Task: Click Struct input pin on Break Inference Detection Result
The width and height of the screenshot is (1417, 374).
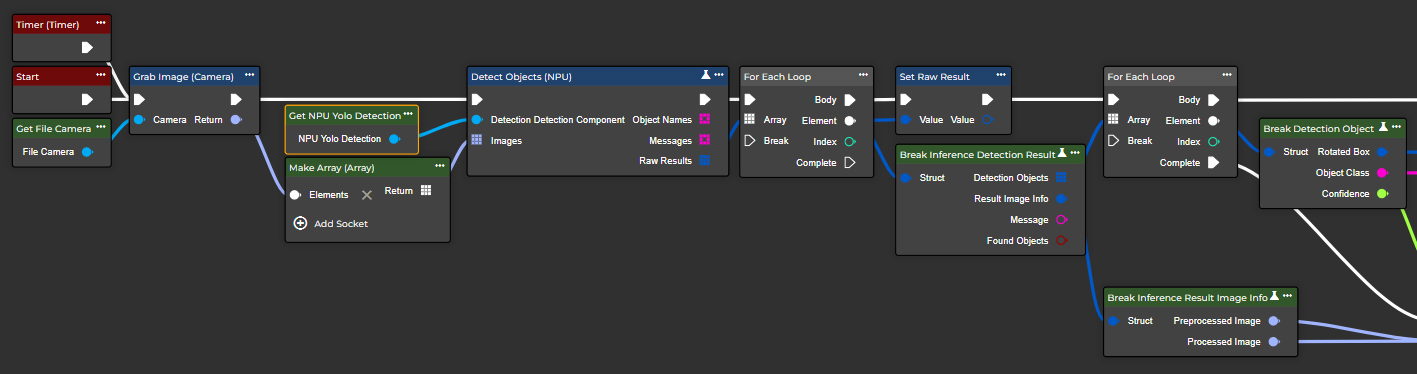Action: (x=906, y=178)
